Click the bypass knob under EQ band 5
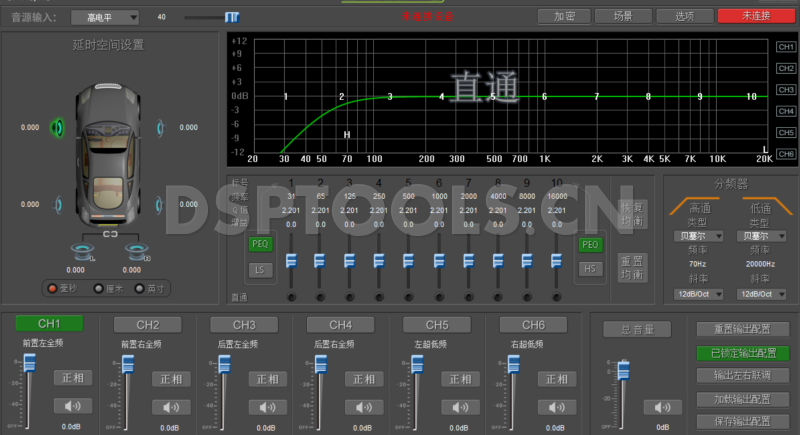The width and height of the screenshot is (800, 435). (408, 297)
